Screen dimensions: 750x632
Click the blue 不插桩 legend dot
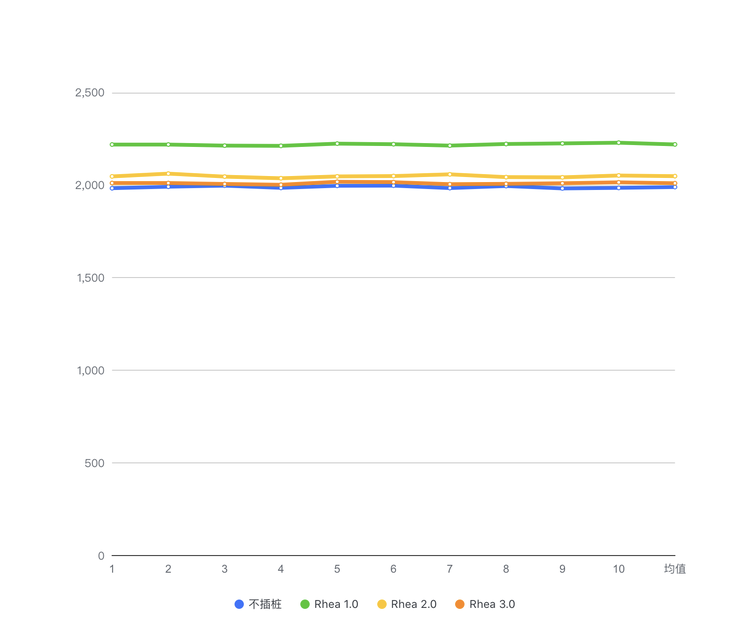click(x=239, y=604)
